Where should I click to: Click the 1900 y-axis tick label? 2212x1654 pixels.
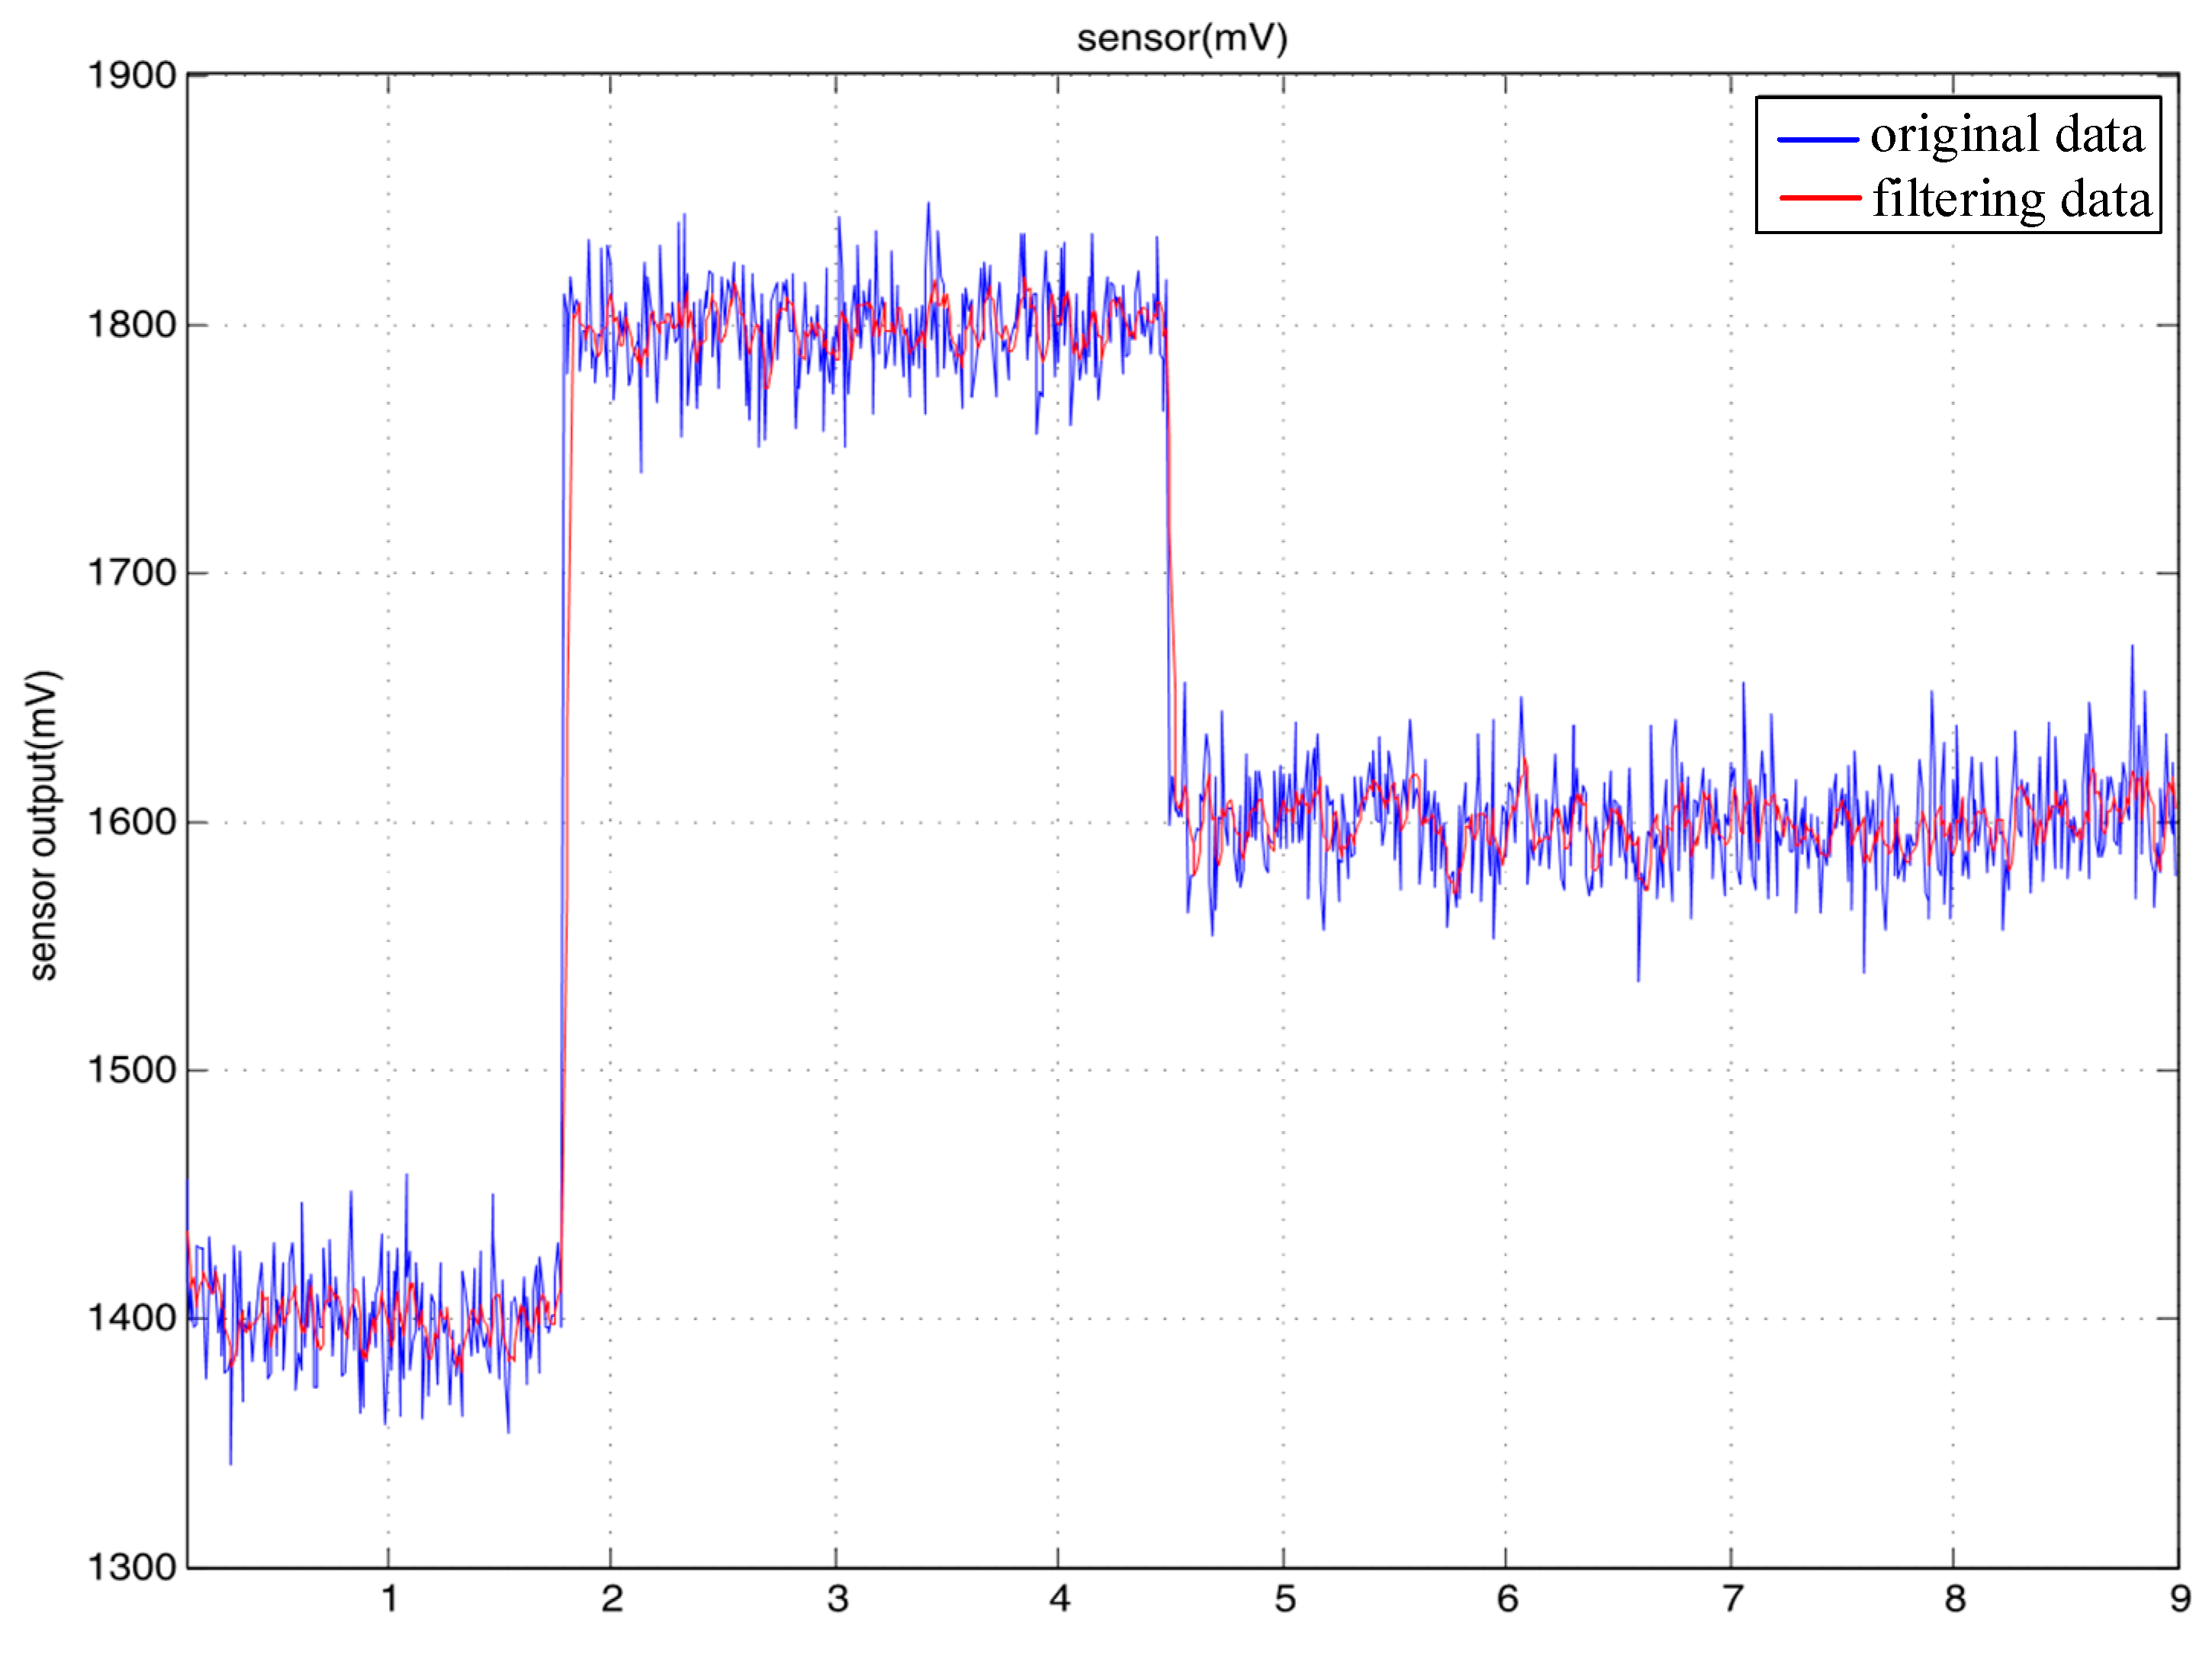point(132,76)
